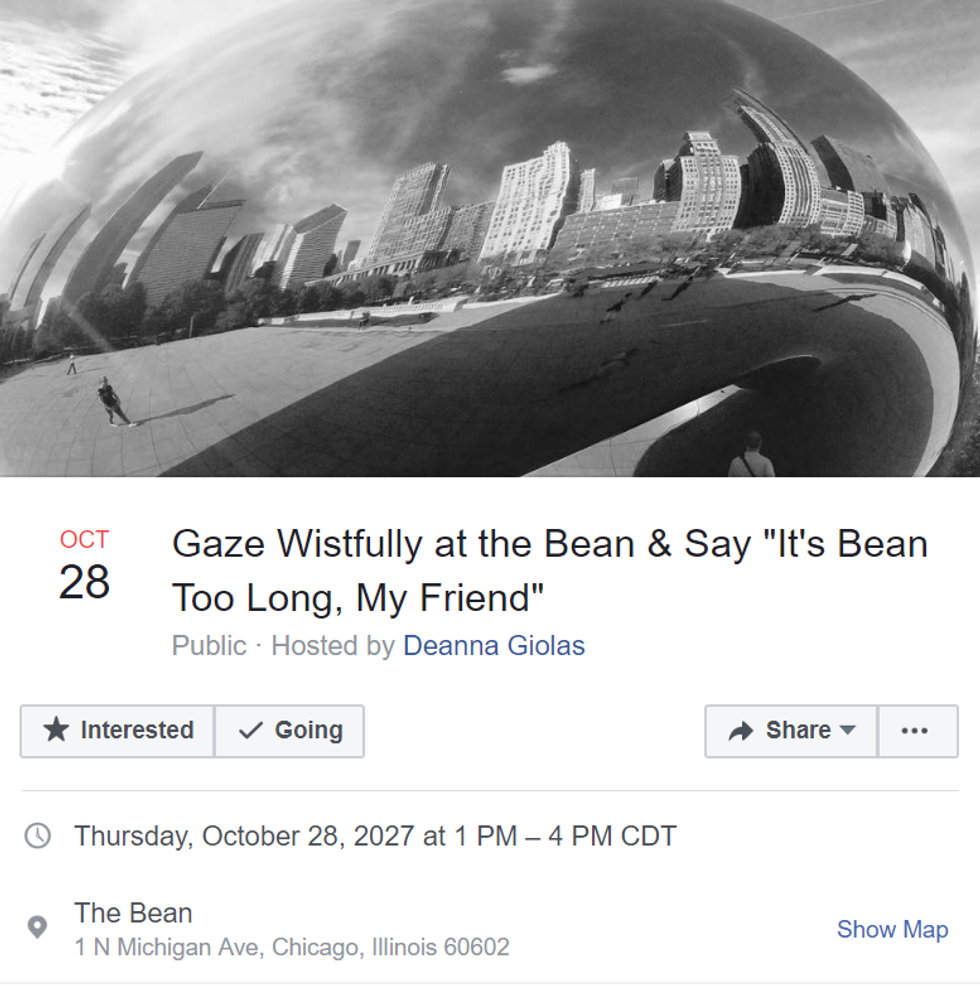
Task: Open The Bean venue name
Action: tap(133, 913)
